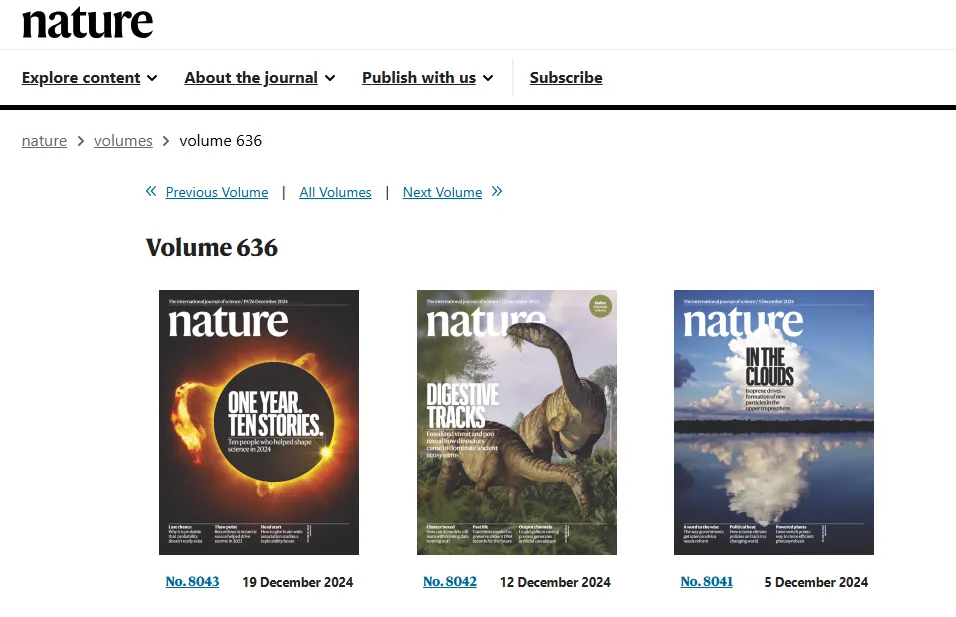This screenshot has height=617, width=956.
Task: Go to Next Volume
Action: [443, 192]
